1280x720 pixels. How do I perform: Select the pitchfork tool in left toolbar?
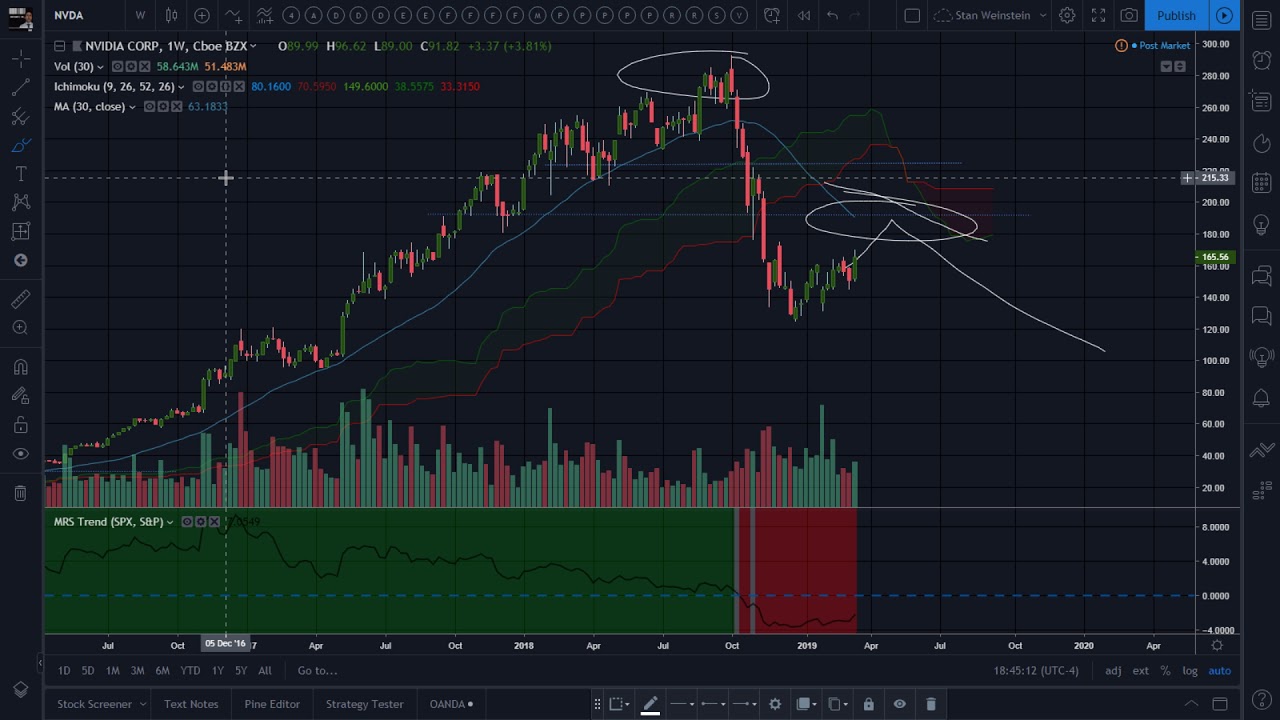pos(20,117)
